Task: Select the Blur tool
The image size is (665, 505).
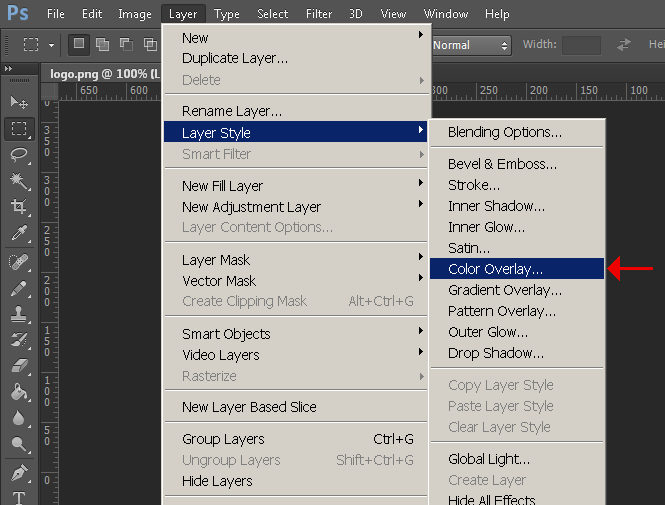Action: (x=19, y=418)
